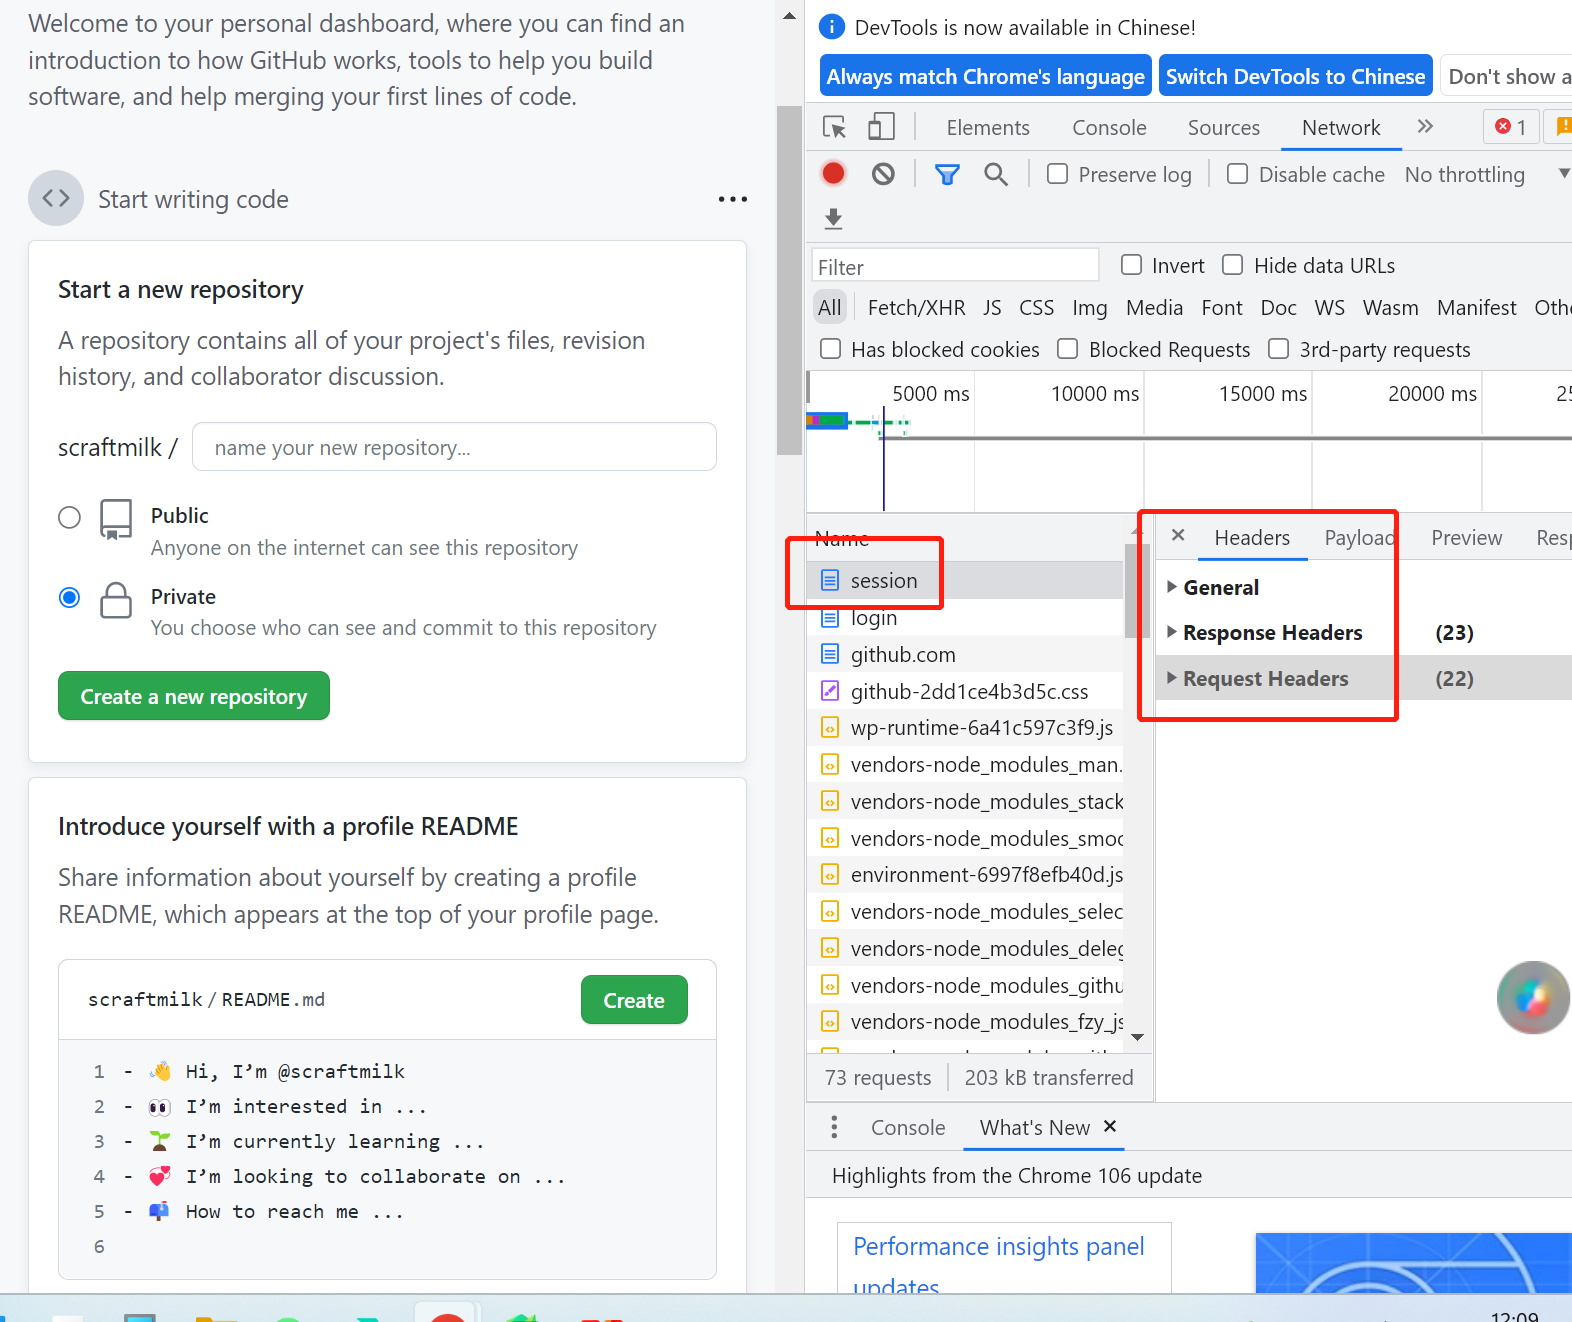Viewport: 1572px width, 1322px height.
Task: Select the github.com network request
Action: point(965,655)
